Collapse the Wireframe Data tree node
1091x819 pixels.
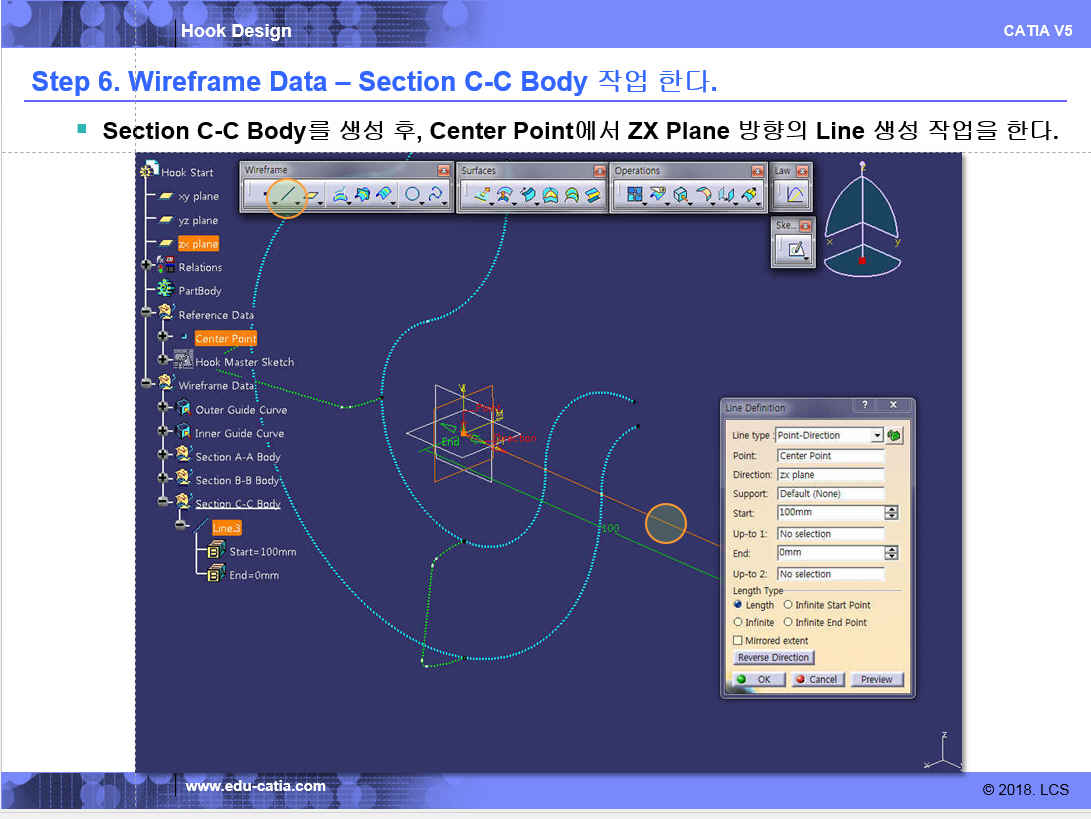148,384
